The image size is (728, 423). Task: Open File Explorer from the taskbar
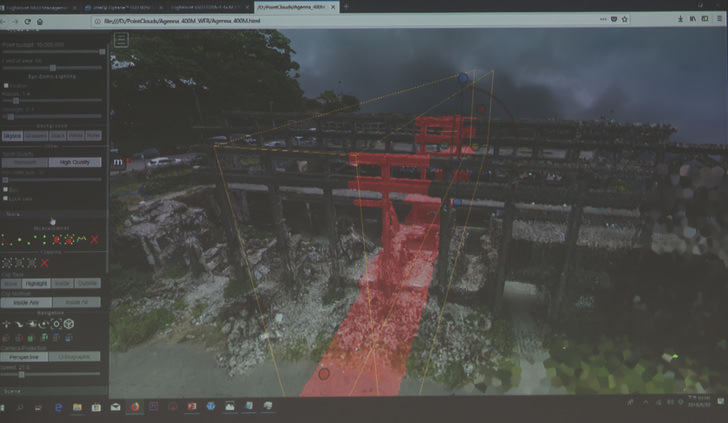pos(77,407)
